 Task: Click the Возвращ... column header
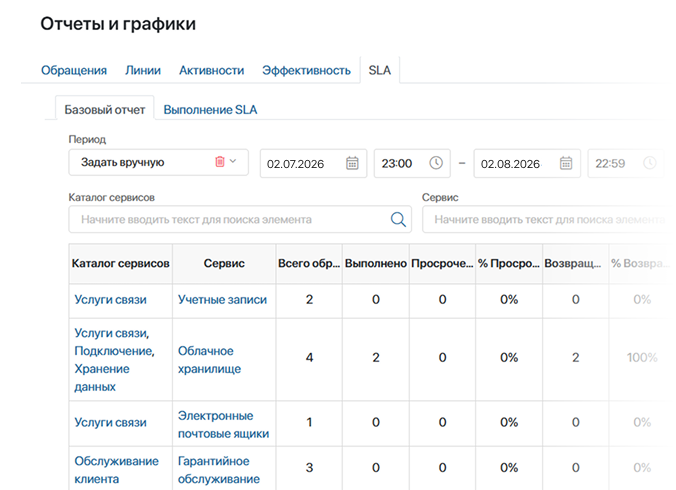coord(575,263)
